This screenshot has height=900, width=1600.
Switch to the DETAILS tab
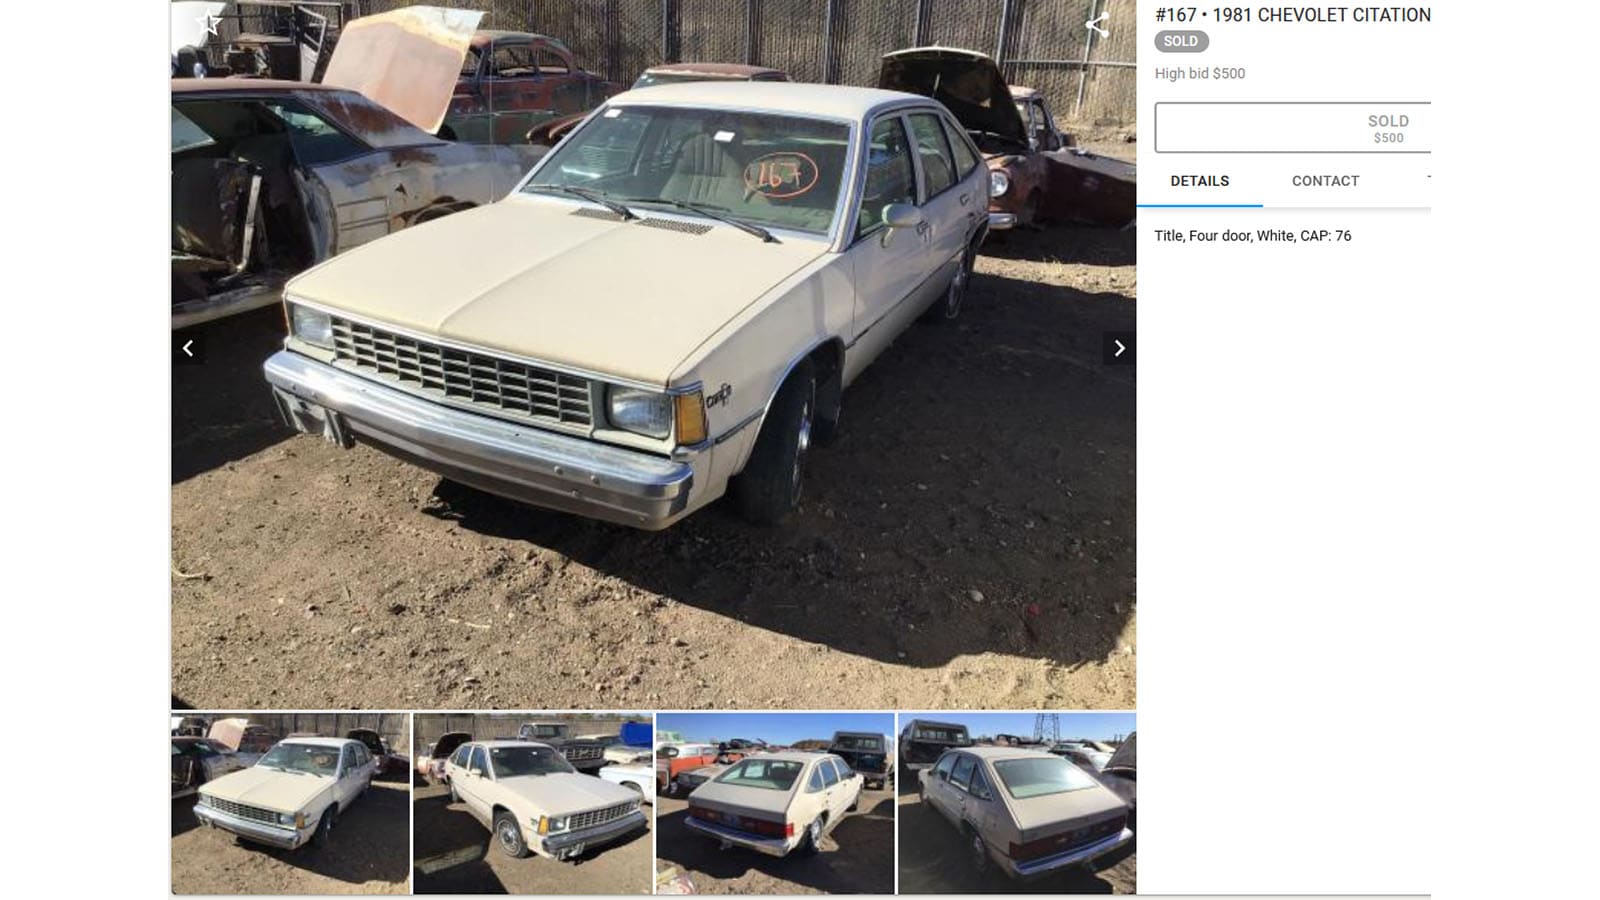pos(1200,181)
